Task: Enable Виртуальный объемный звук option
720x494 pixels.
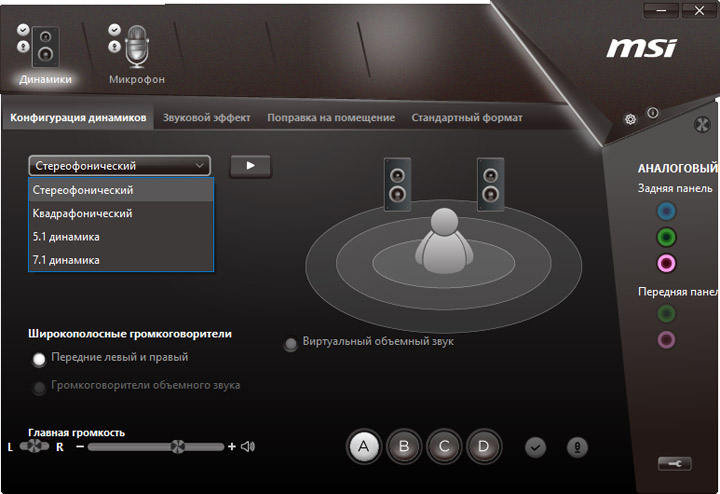Action: (290, 344)
